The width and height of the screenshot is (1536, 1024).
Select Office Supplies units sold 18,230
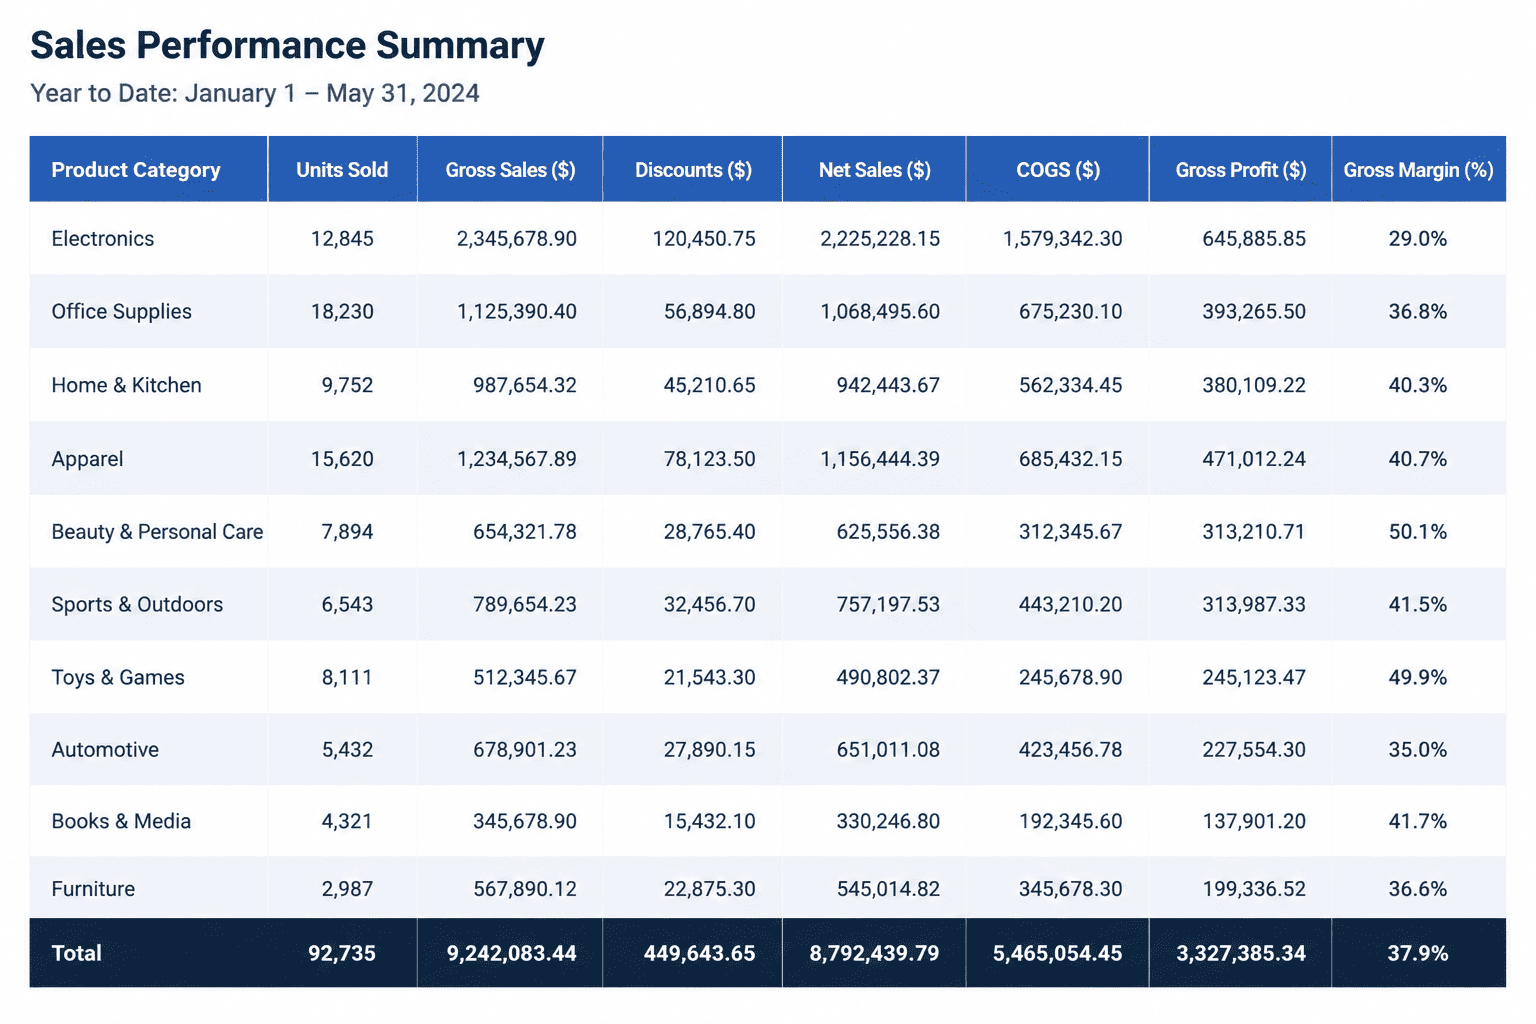(x=342, y=312)
